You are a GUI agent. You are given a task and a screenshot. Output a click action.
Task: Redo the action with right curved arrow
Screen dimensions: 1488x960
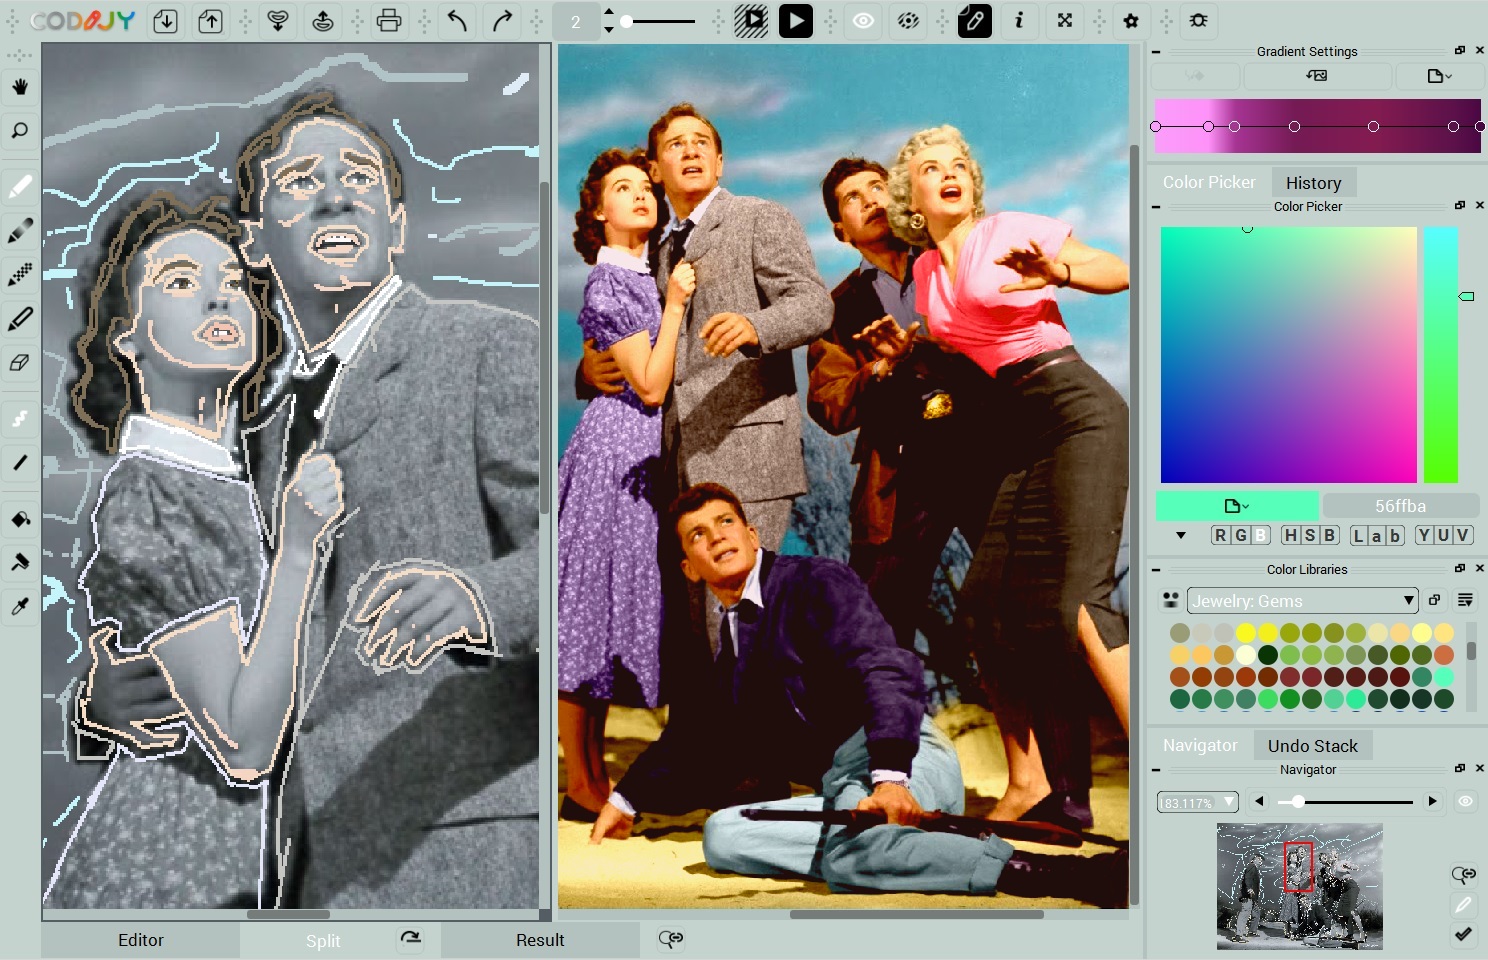coord(502,21)
